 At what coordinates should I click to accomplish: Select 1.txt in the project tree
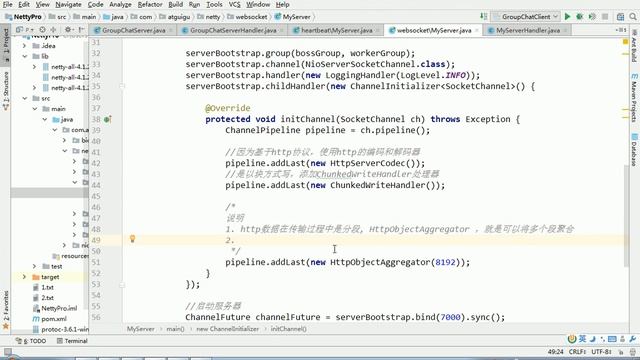pos(43,287)
